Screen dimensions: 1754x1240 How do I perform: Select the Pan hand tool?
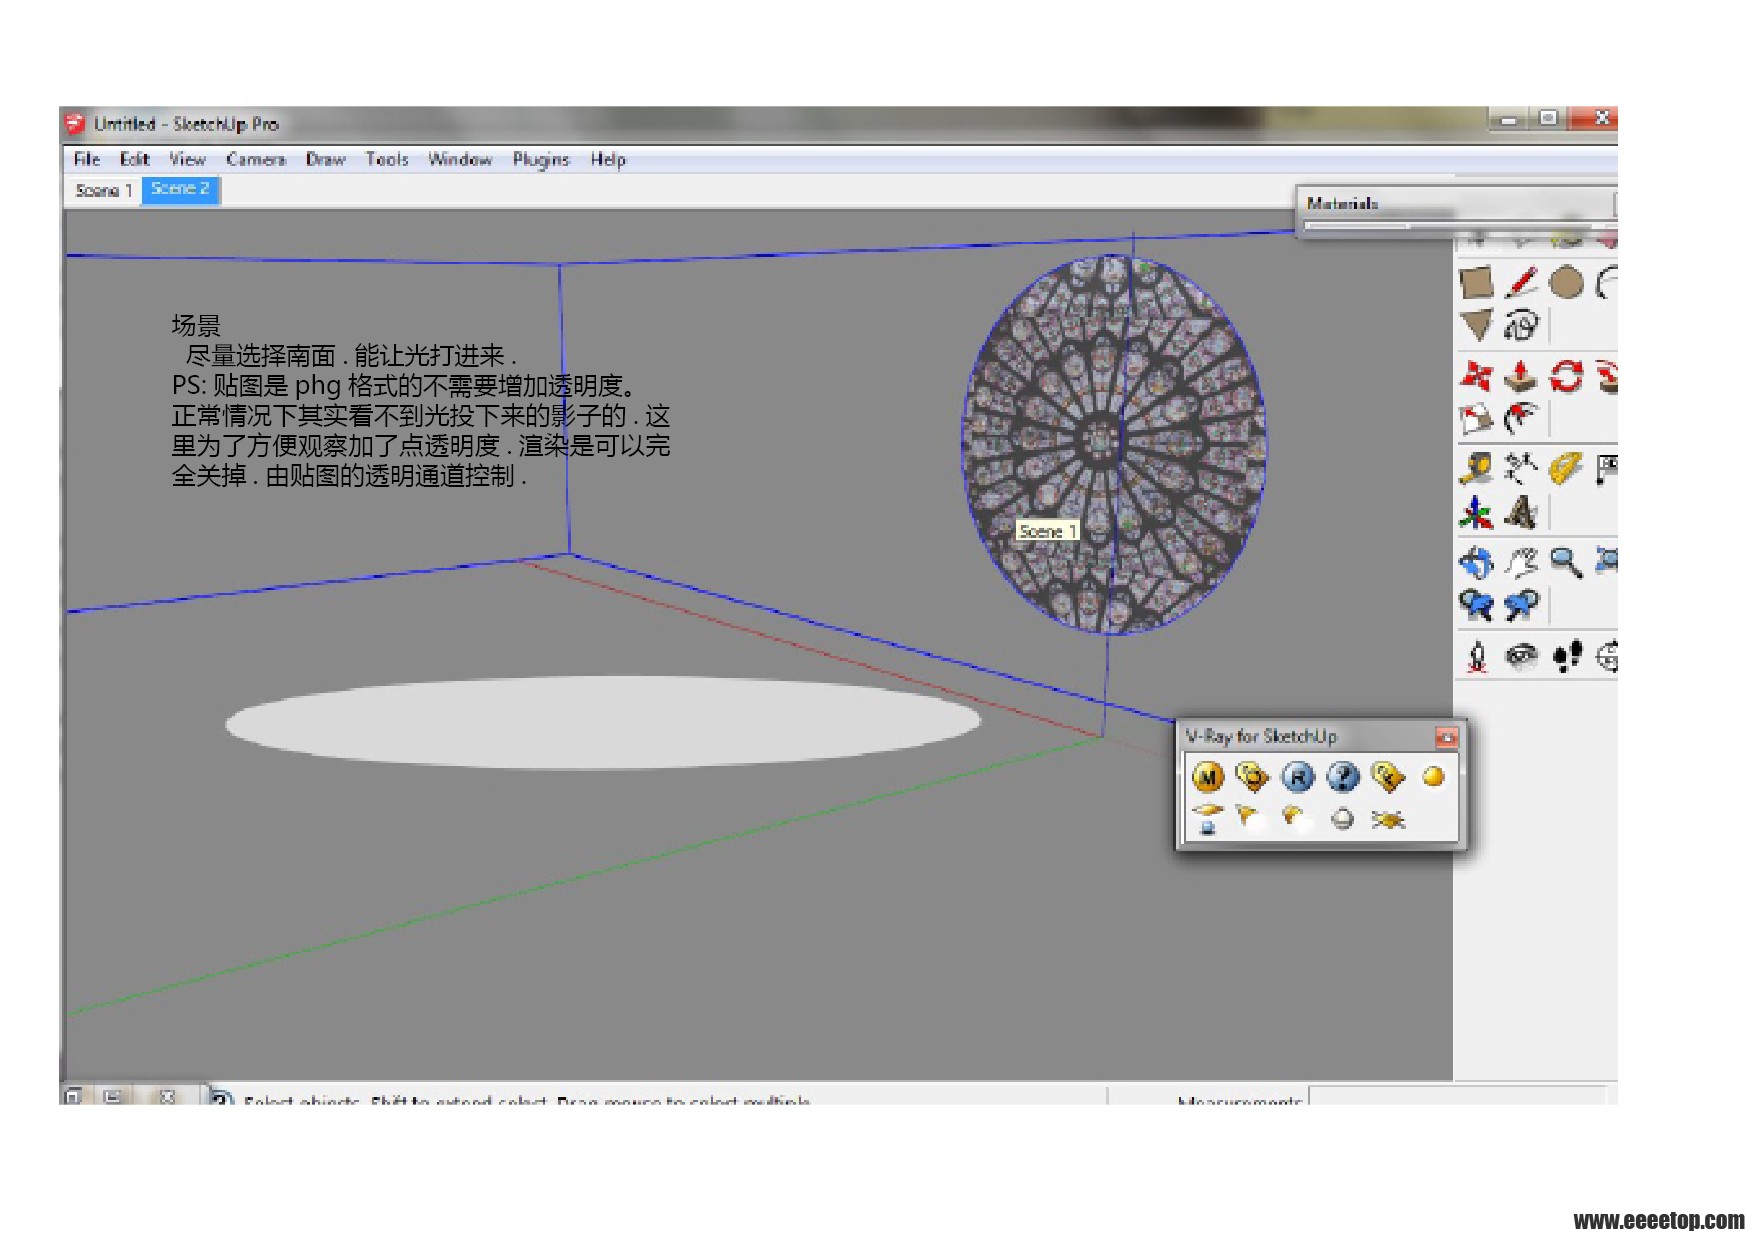[x=1521, y=562]
